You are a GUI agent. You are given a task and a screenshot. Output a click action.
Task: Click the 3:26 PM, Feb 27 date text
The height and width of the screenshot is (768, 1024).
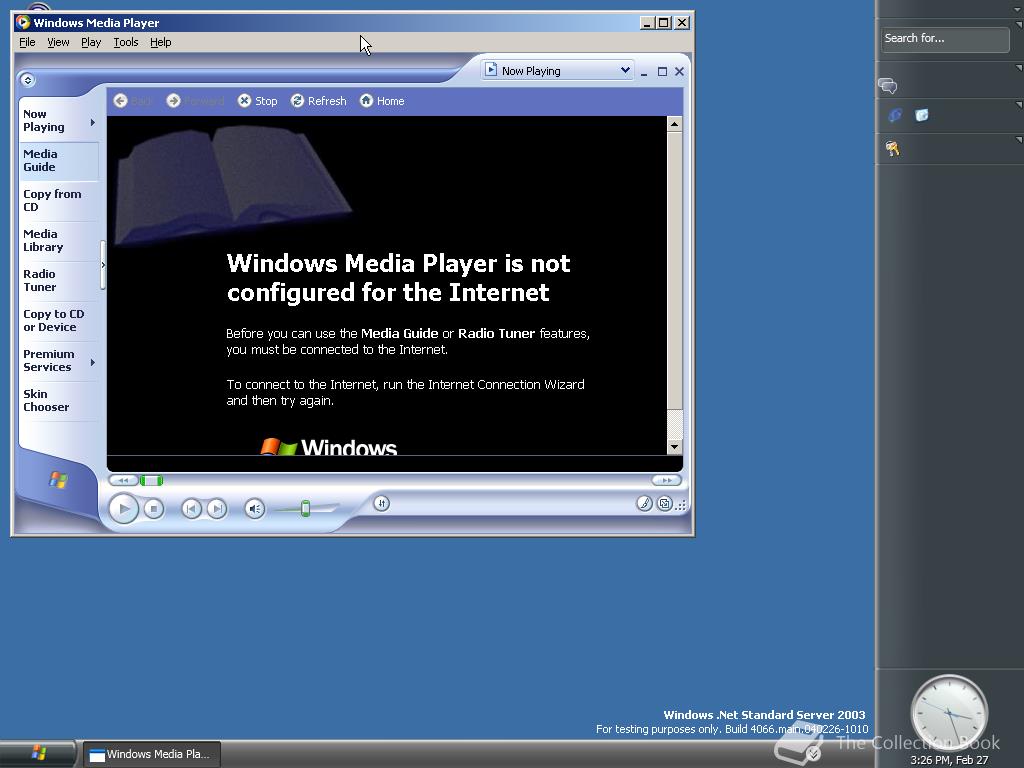click(x=949, y=760)
